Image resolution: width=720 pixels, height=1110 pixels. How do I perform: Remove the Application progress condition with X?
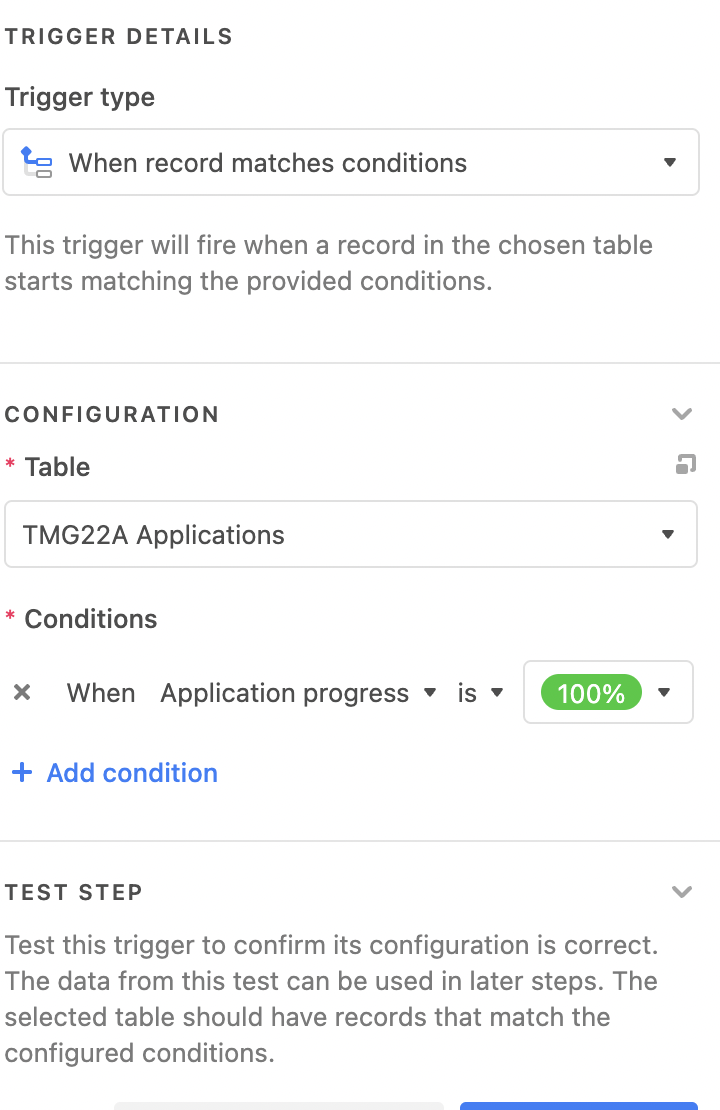pyautogui.click(x=22, y=692)
